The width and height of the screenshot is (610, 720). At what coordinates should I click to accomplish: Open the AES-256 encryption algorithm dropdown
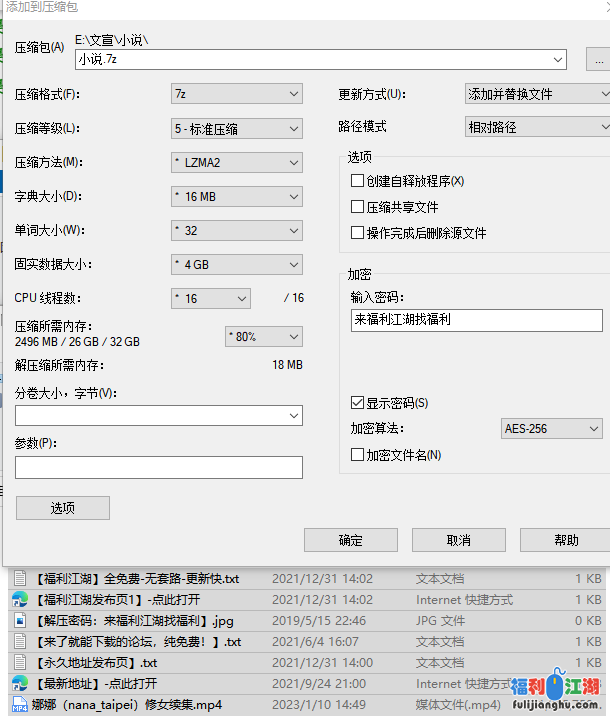pos(551,429)
